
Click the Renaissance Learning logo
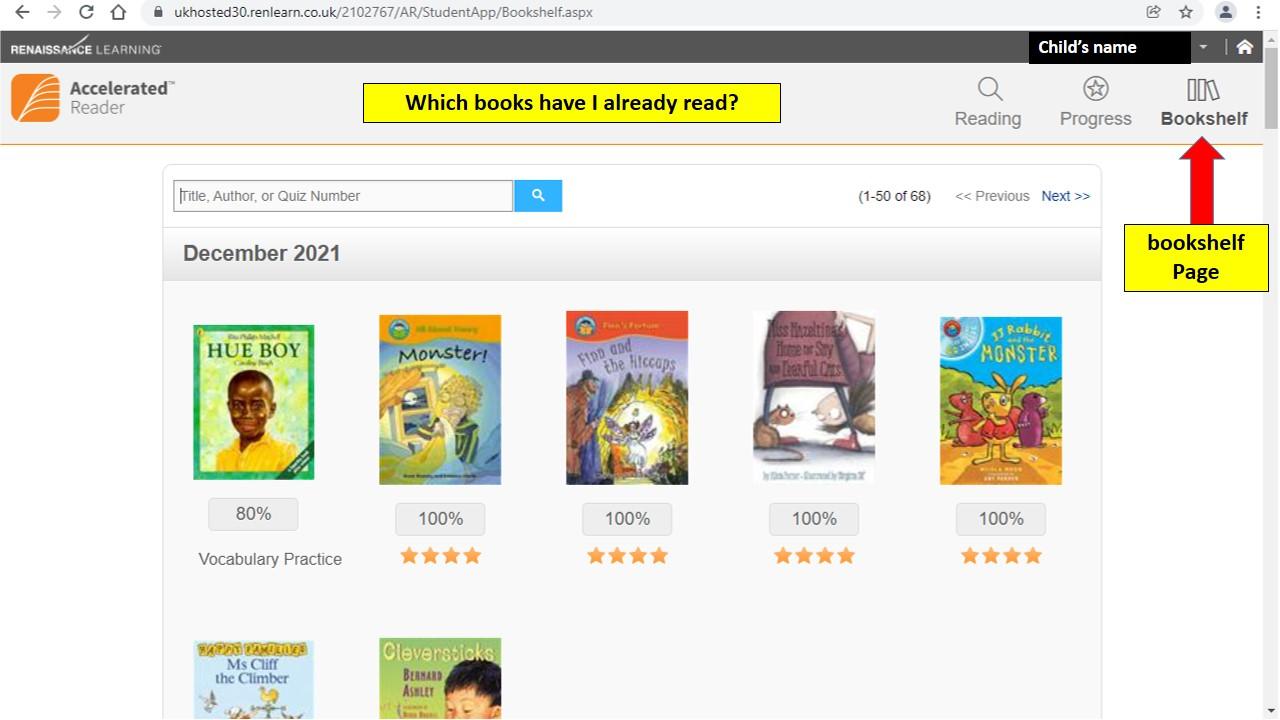pos(86,47)
